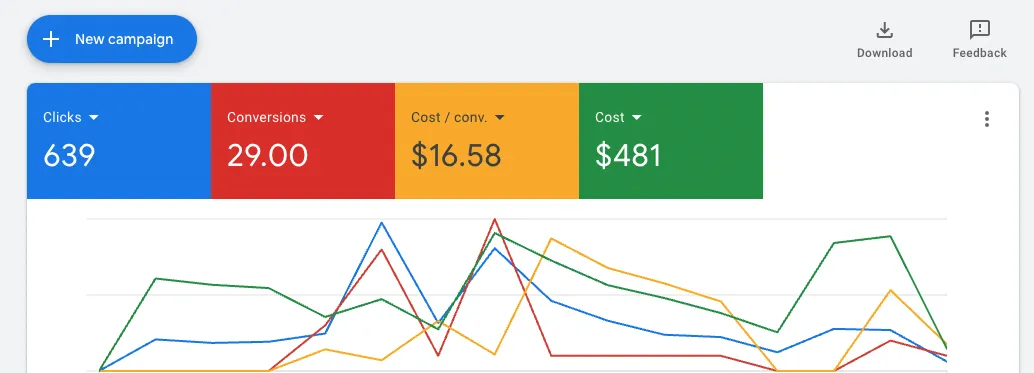The width and height of the screenshot is (1034, 373).
Task: Expand the Cost metric dropdown arrow
Action: tap(636, 117)
